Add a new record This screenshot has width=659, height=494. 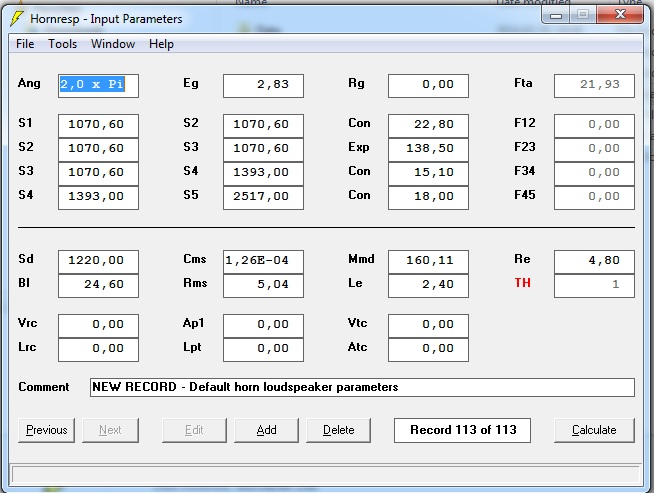(x=266, y=430)
